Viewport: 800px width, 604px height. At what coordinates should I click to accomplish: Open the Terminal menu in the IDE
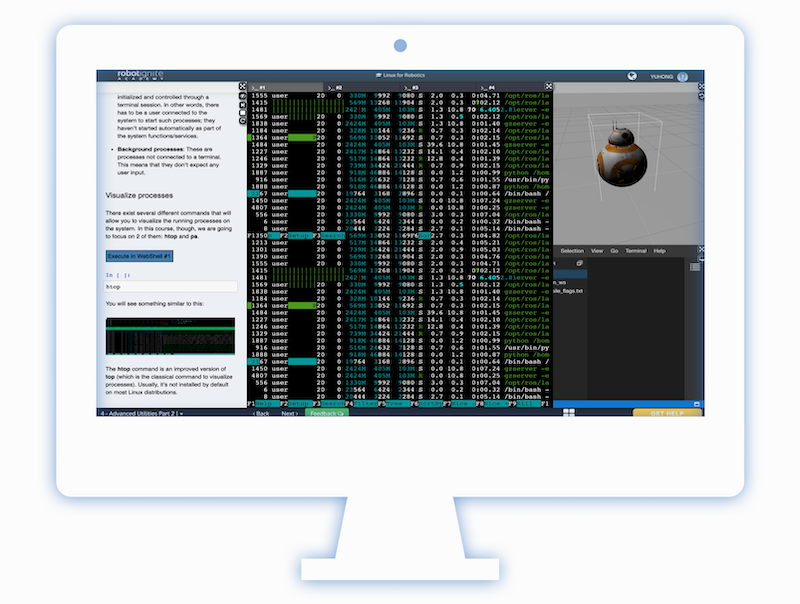636,250
